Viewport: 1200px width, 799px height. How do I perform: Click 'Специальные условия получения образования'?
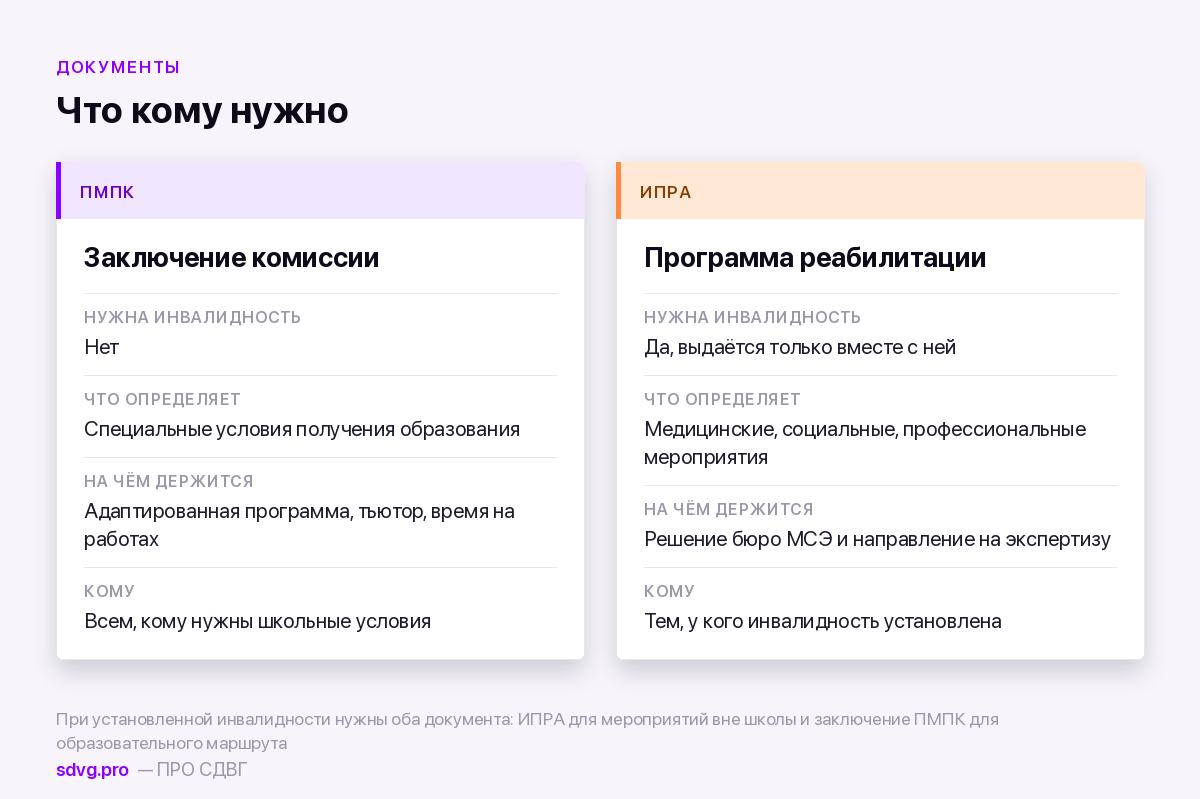click(302, 429)
